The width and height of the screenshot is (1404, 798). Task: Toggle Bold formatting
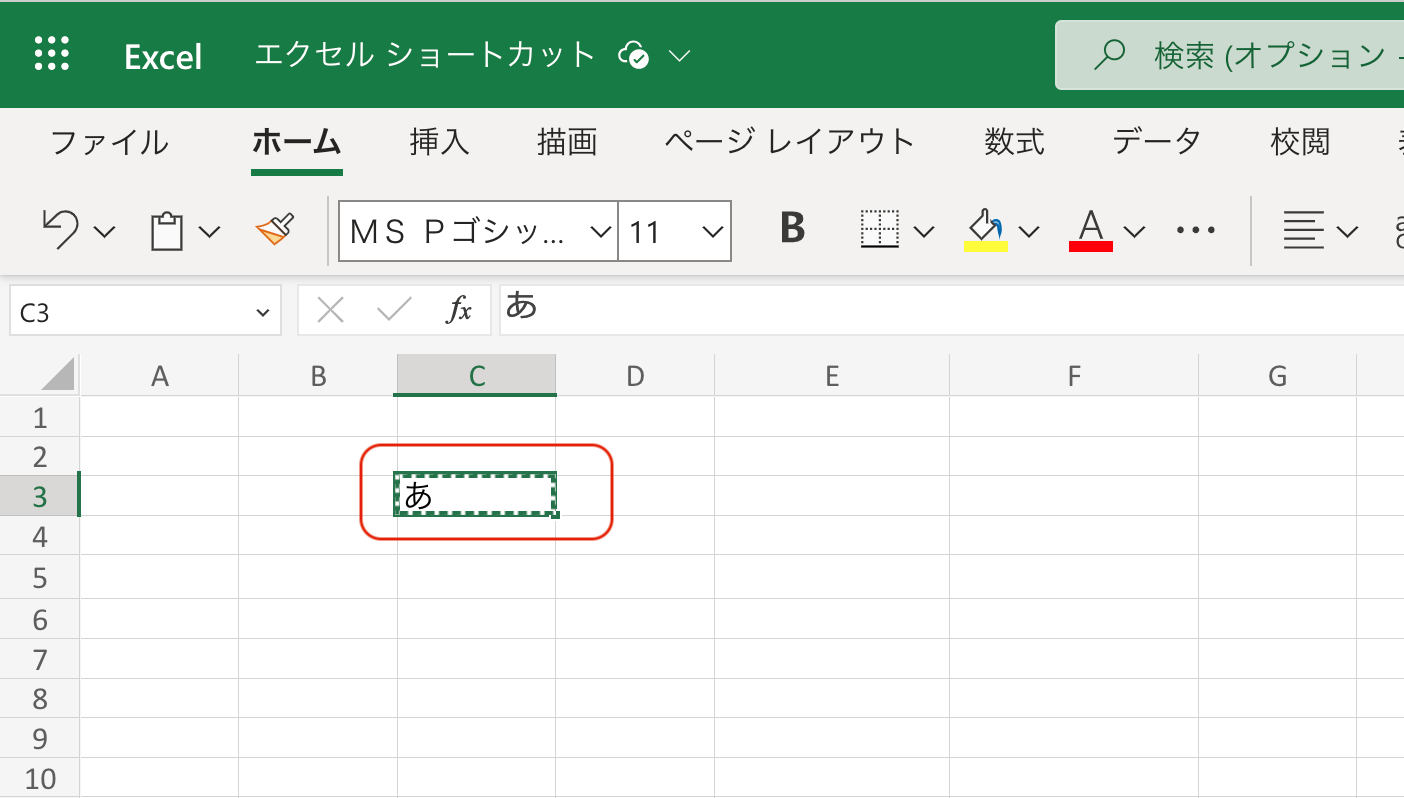pos(793,228)
